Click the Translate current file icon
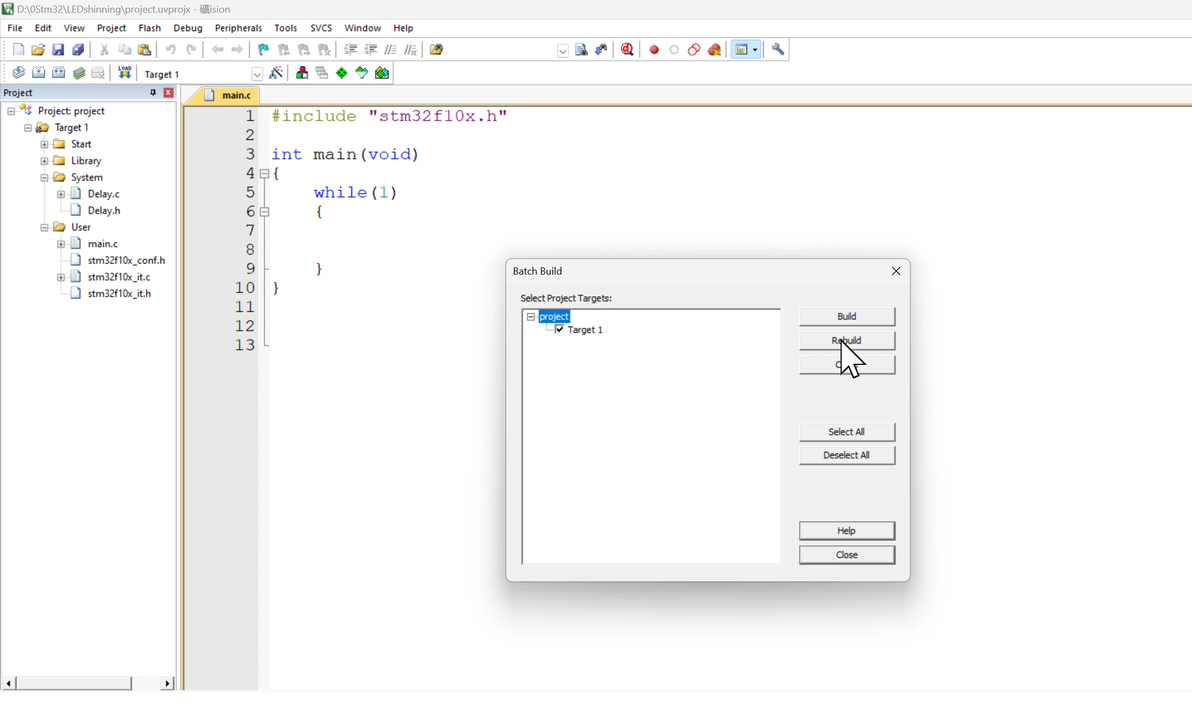The height and width of the screenshot is (707, 1192). [18, 73]
